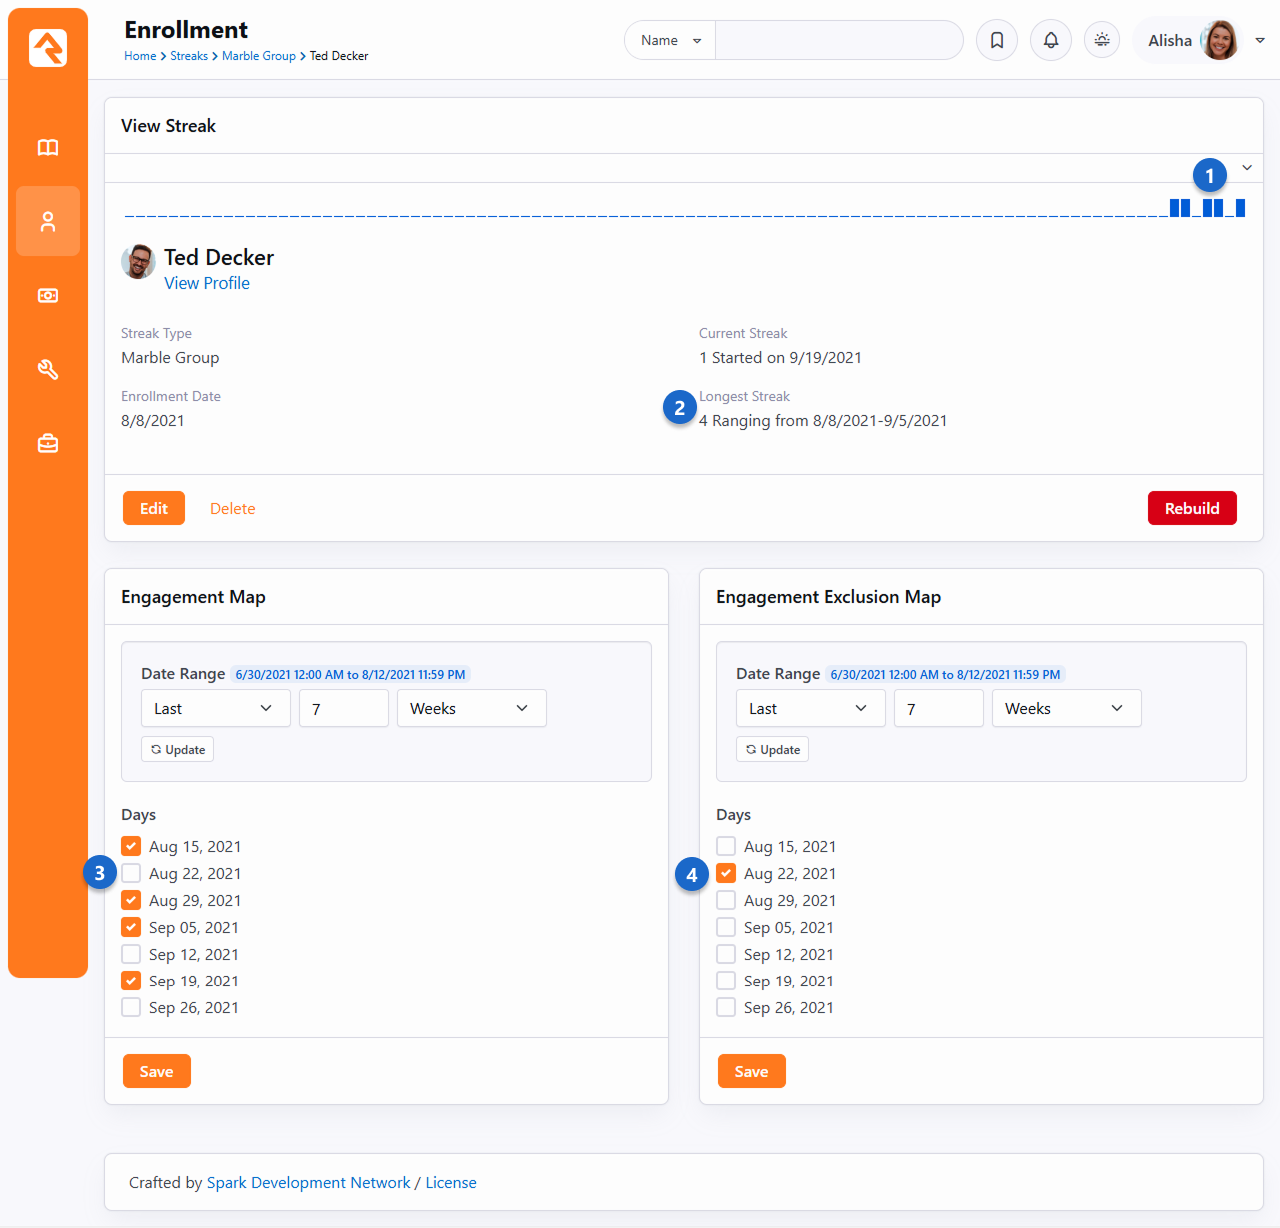The height and width of the screenshot is (1228, 1280).
Task: Check Sep 12, 2021 in Engagement Map
Action: 131,954
